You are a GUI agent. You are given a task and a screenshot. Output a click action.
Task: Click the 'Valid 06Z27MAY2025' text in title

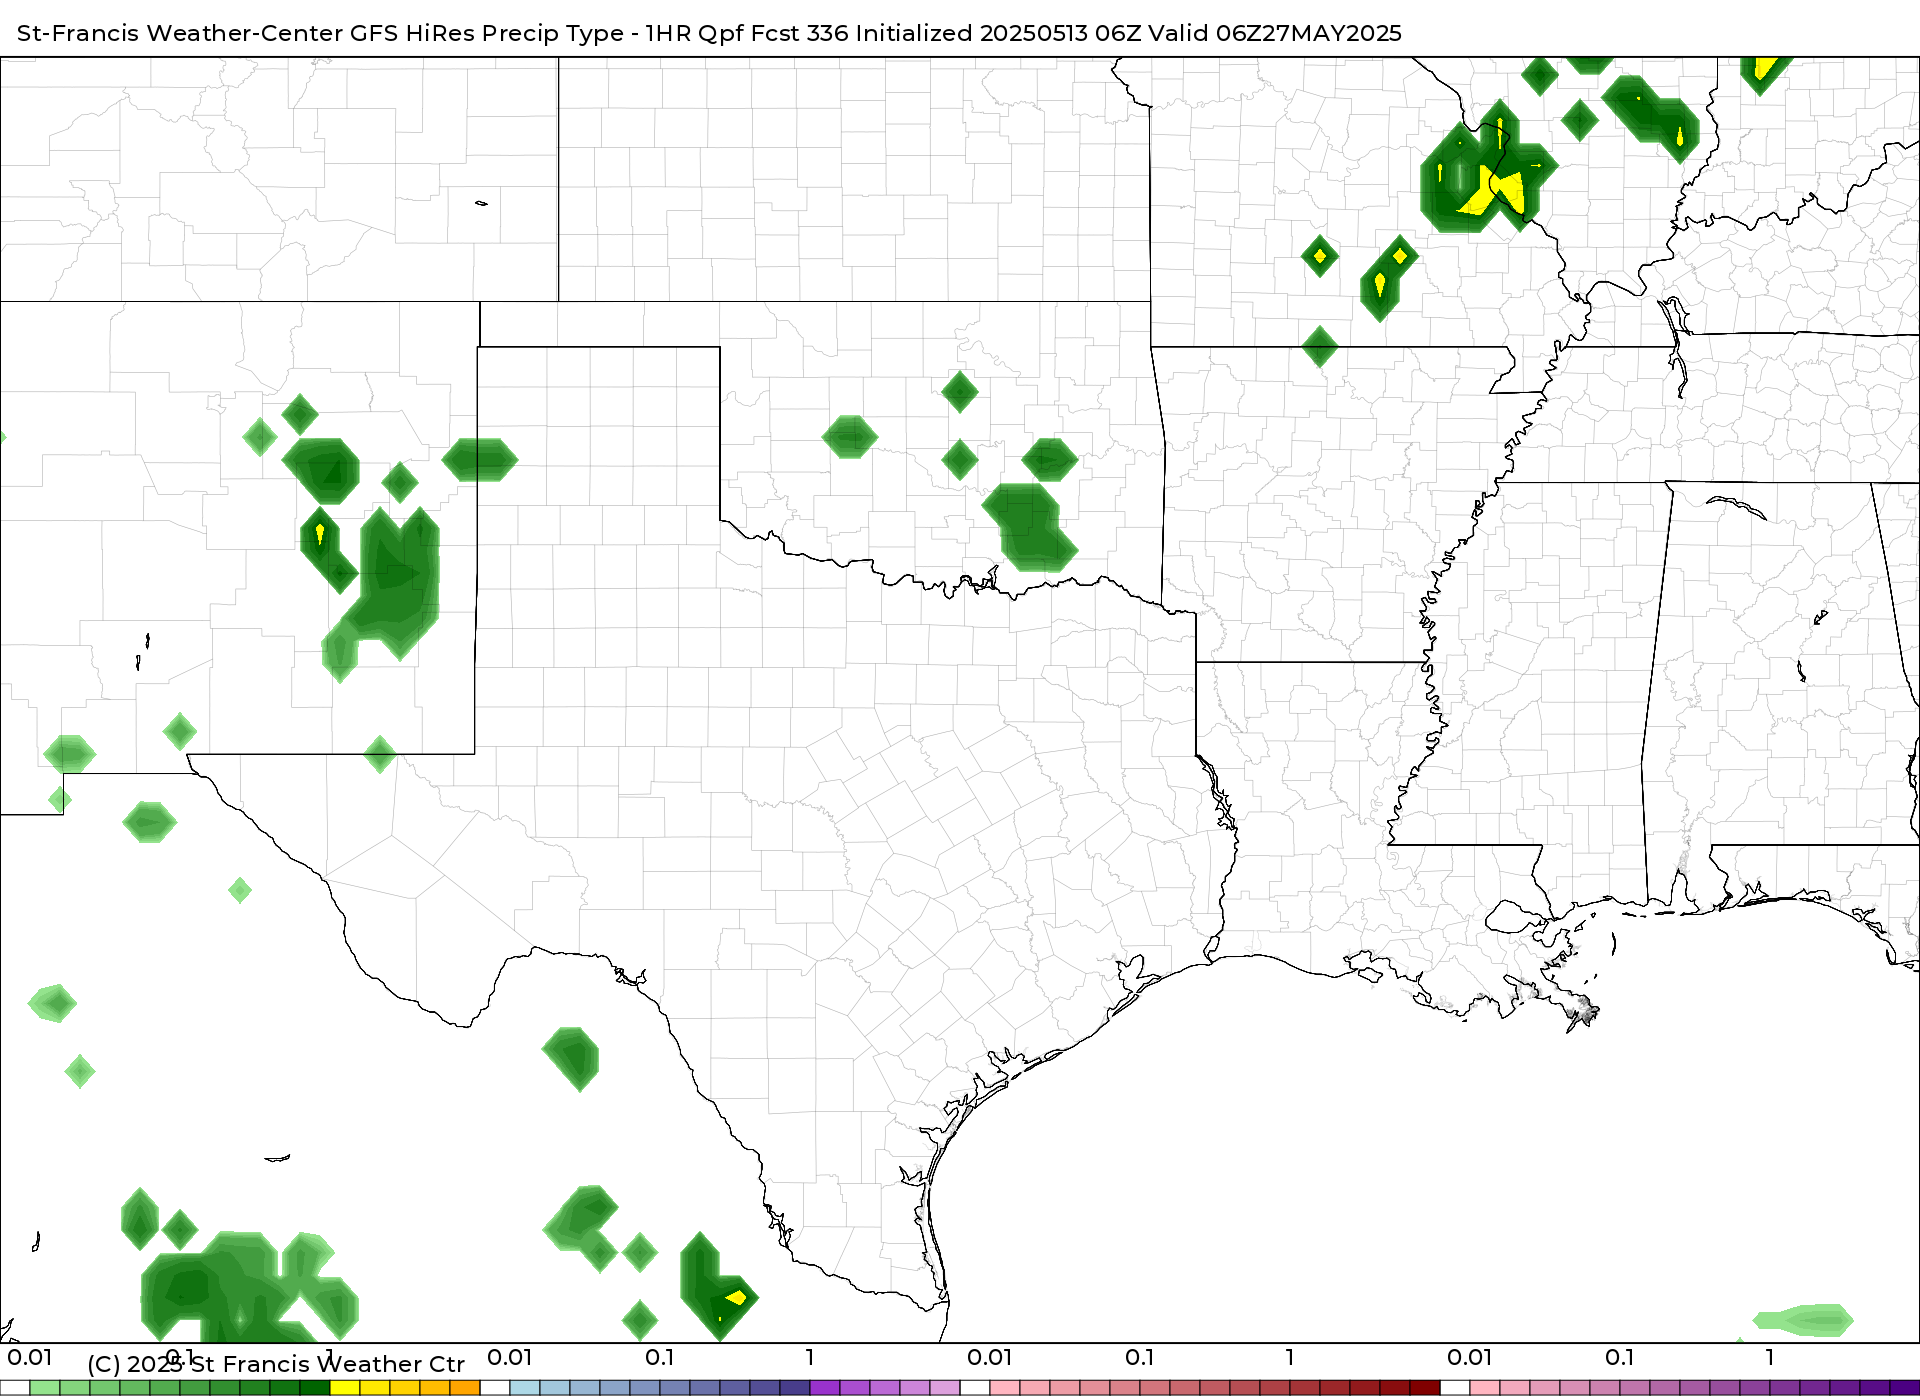coord(1275,33)
